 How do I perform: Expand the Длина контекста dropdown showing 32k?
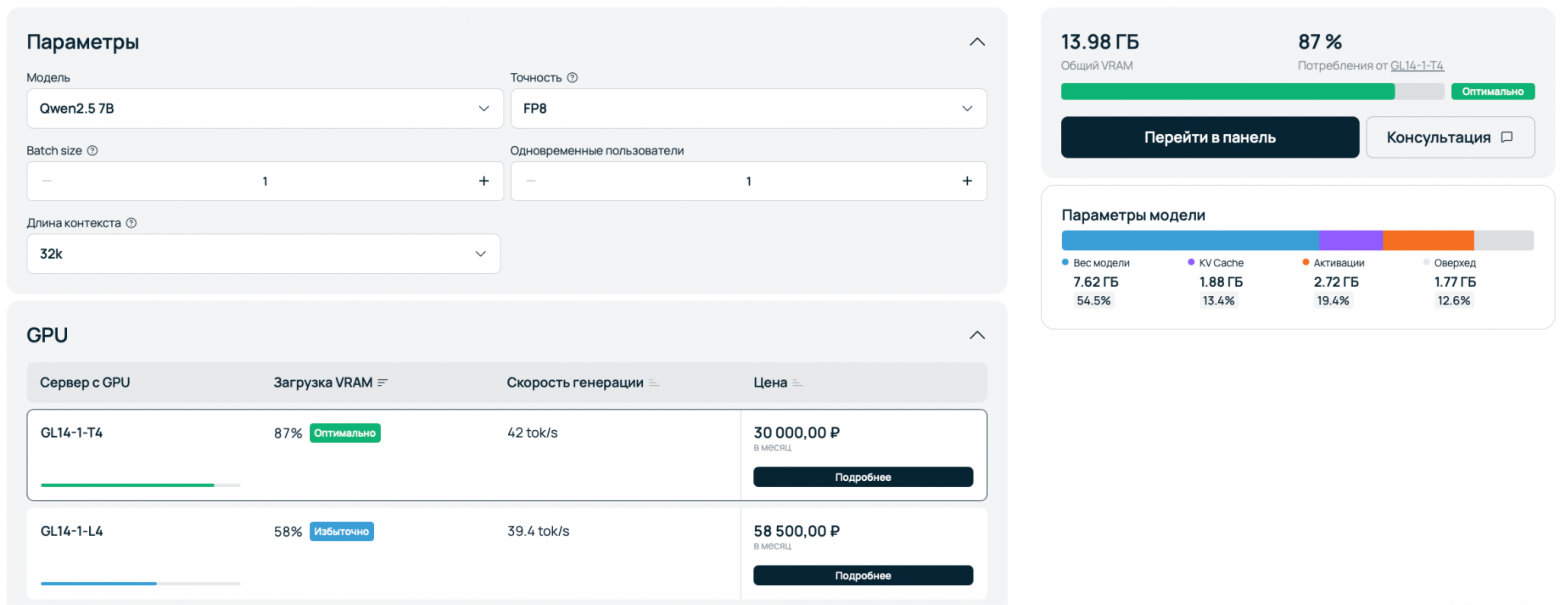pyautogui.click(x=263, y=254)
